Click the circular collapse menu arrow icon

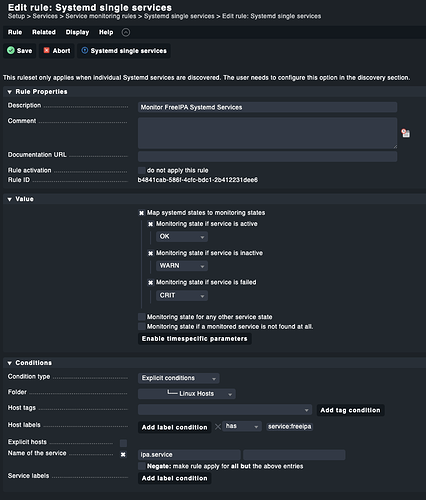point(126,32)
